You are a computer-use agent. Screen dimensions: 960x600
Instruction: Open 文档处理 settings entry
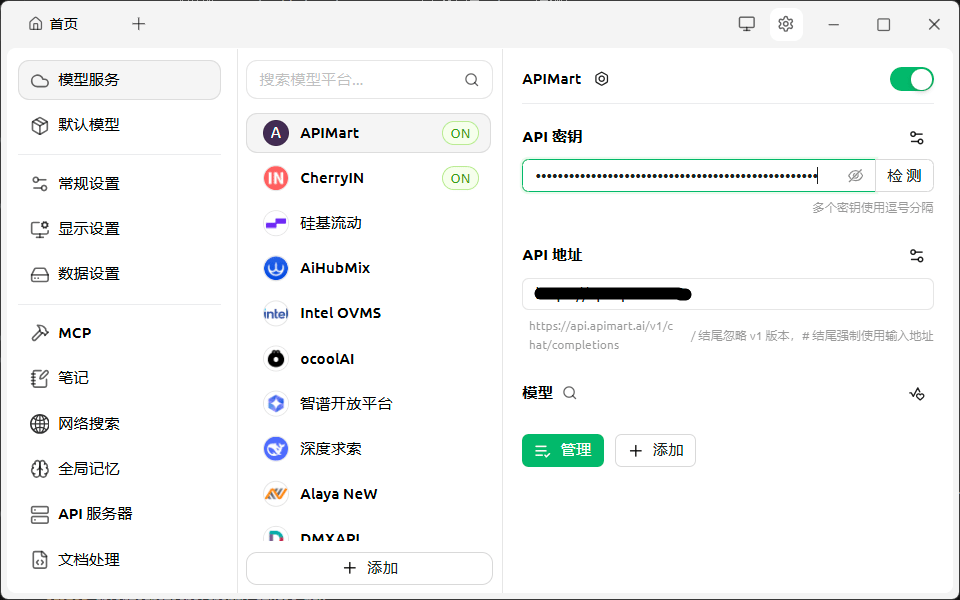point(119,560)
